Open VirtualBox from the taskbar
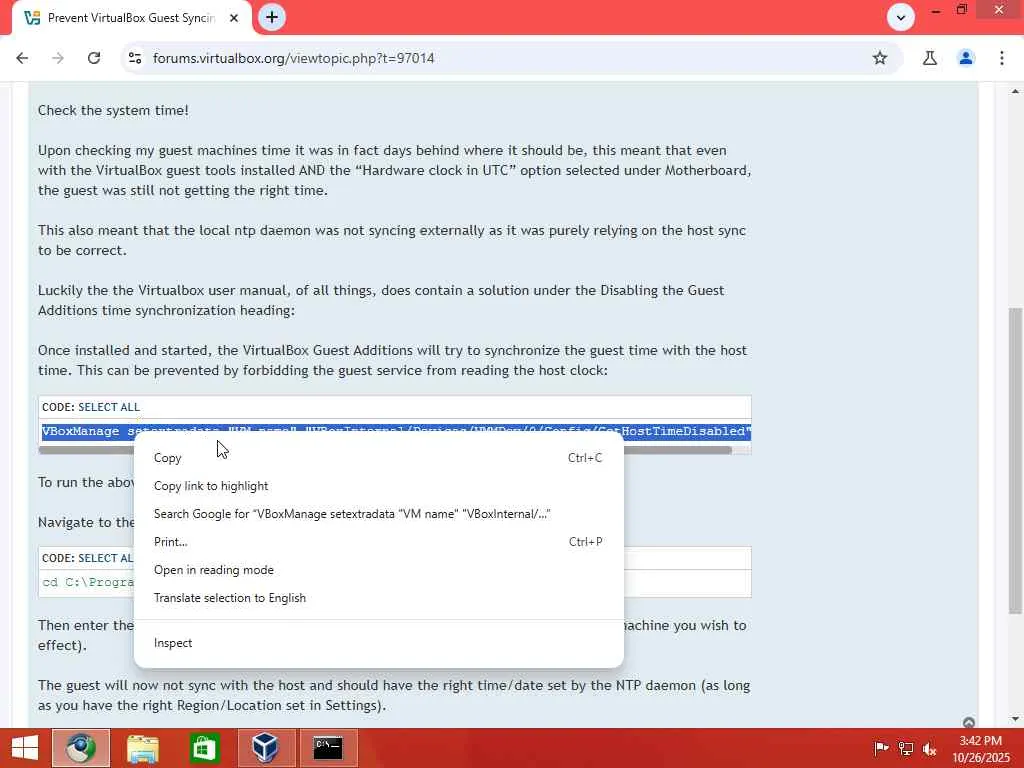 tap(266, 748)
